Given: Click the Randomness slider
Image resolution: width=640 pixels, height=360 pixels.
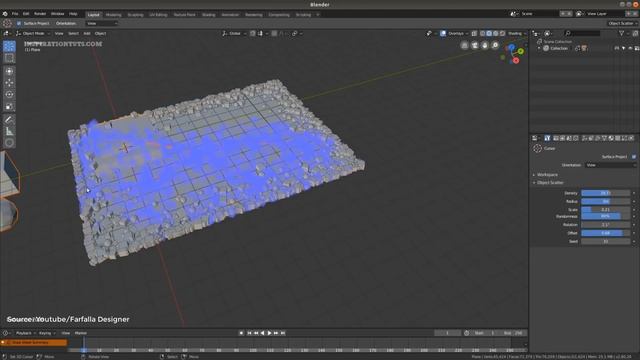Looking at the screenshot, I should pyautogui.click(x=606, y=216).
